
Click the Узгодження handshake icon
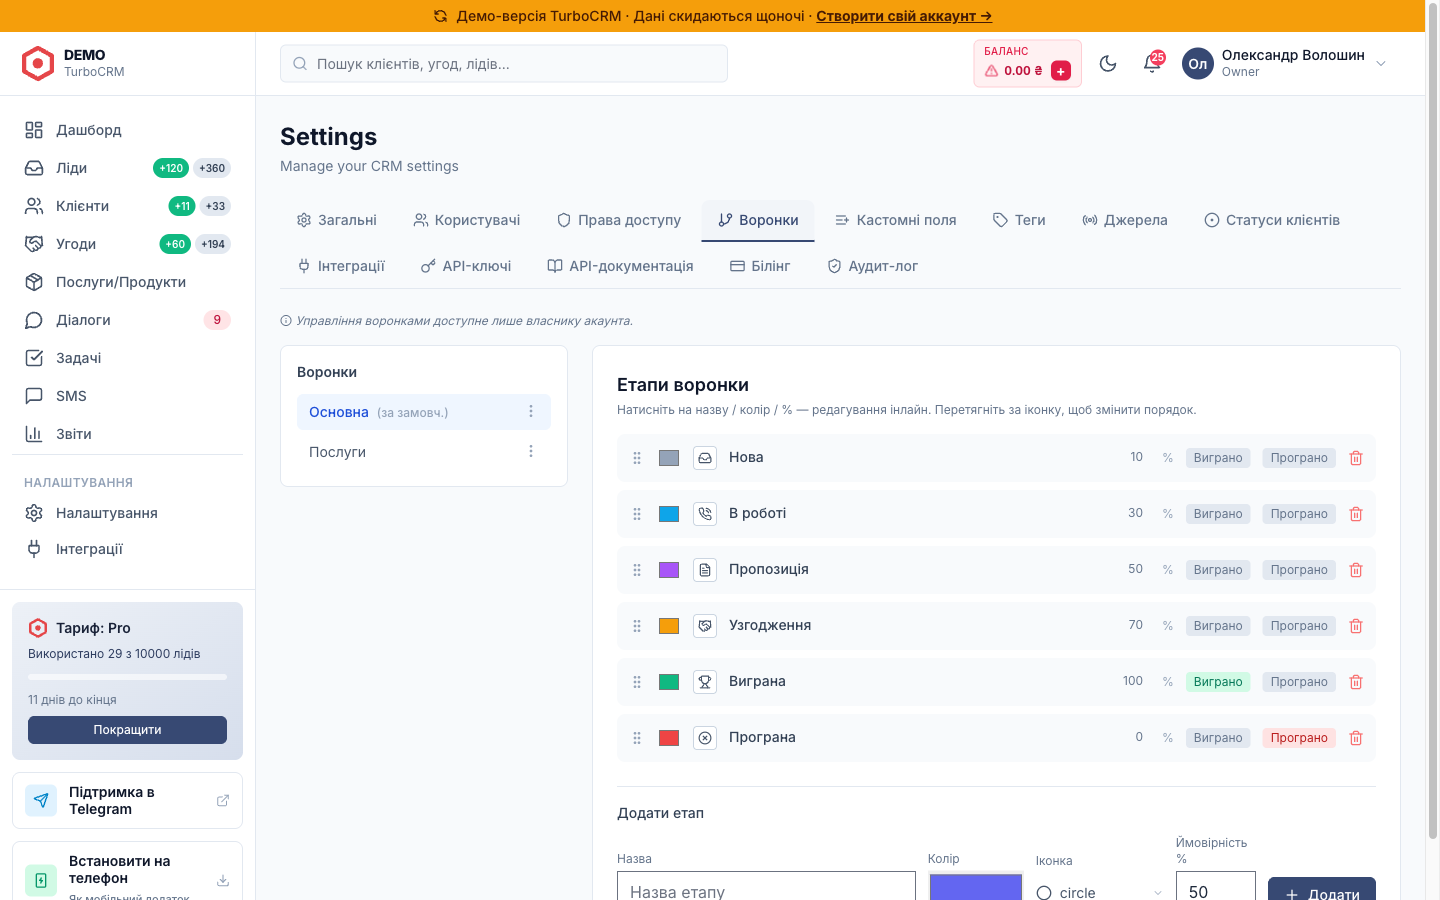click(705, 626)
